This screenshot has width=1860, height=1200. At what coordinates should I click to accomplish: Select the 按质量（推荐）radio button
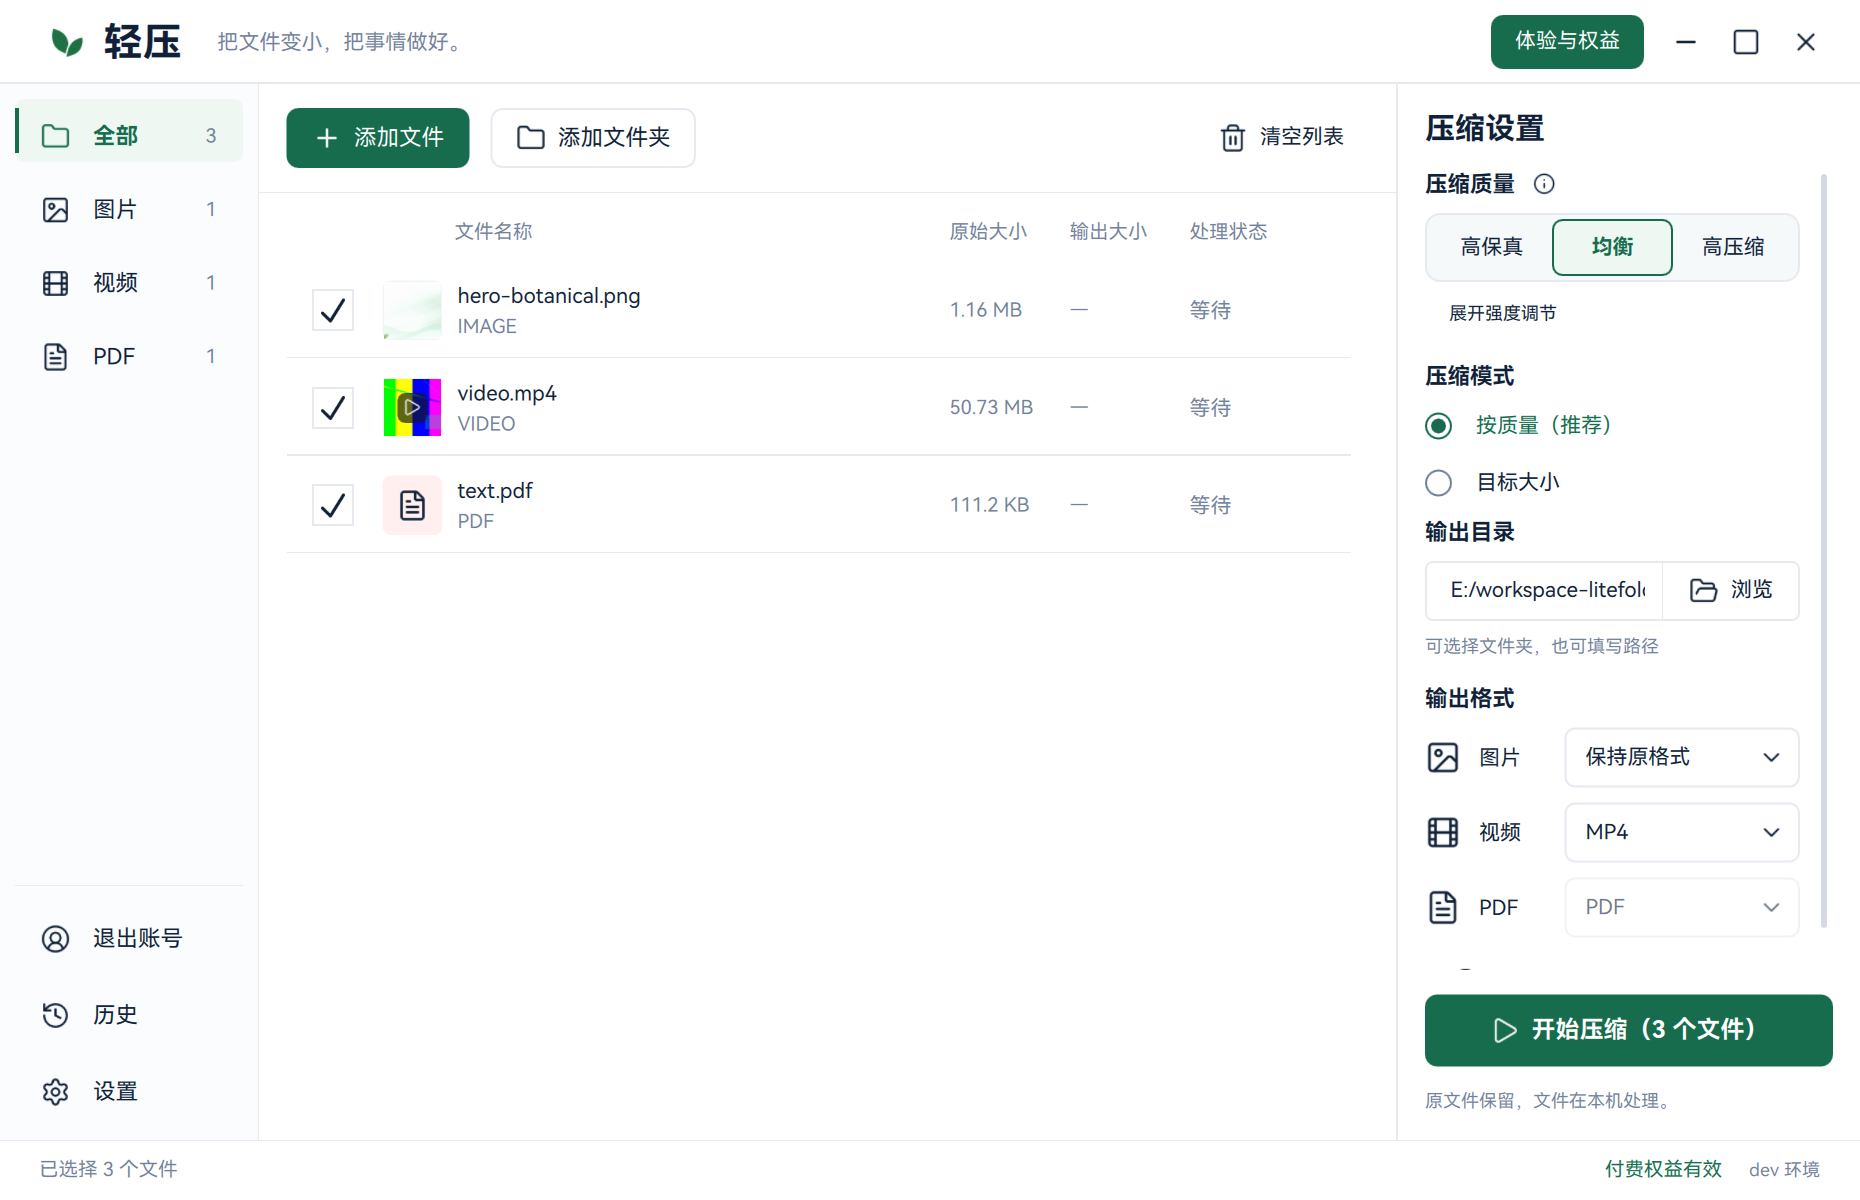(1439, 426)
